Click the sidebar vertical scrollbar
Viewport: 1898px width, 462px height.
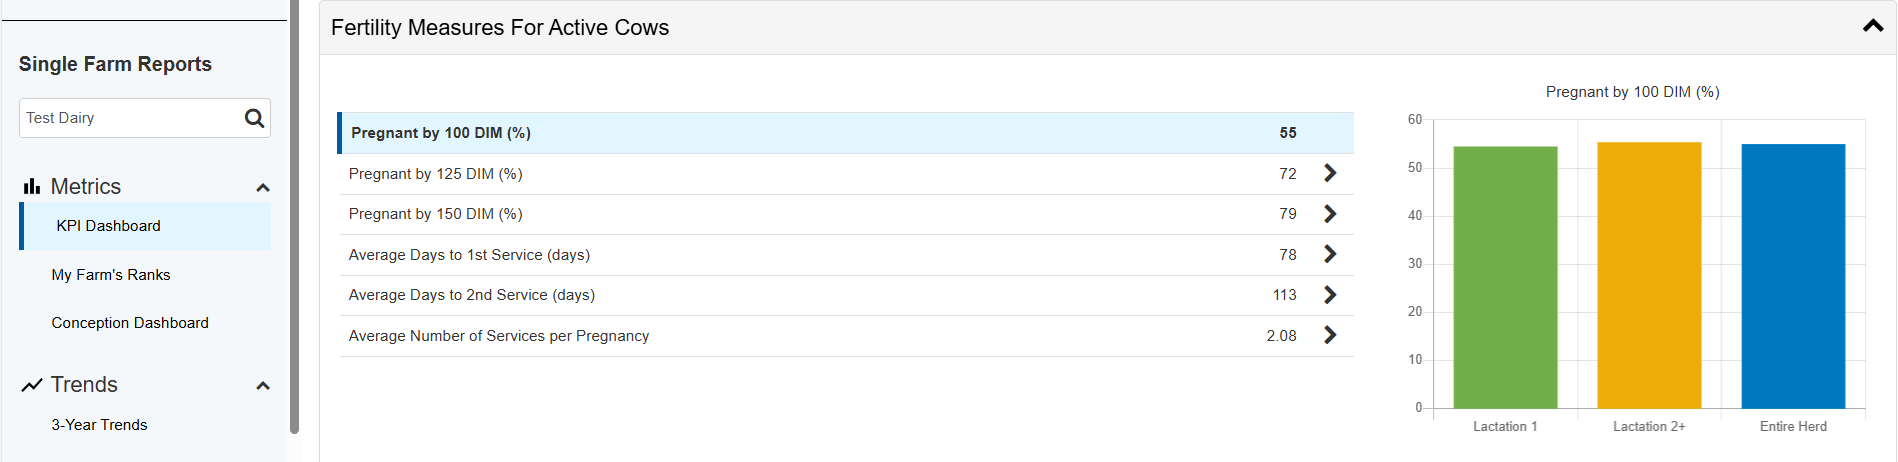pos(294,216)
